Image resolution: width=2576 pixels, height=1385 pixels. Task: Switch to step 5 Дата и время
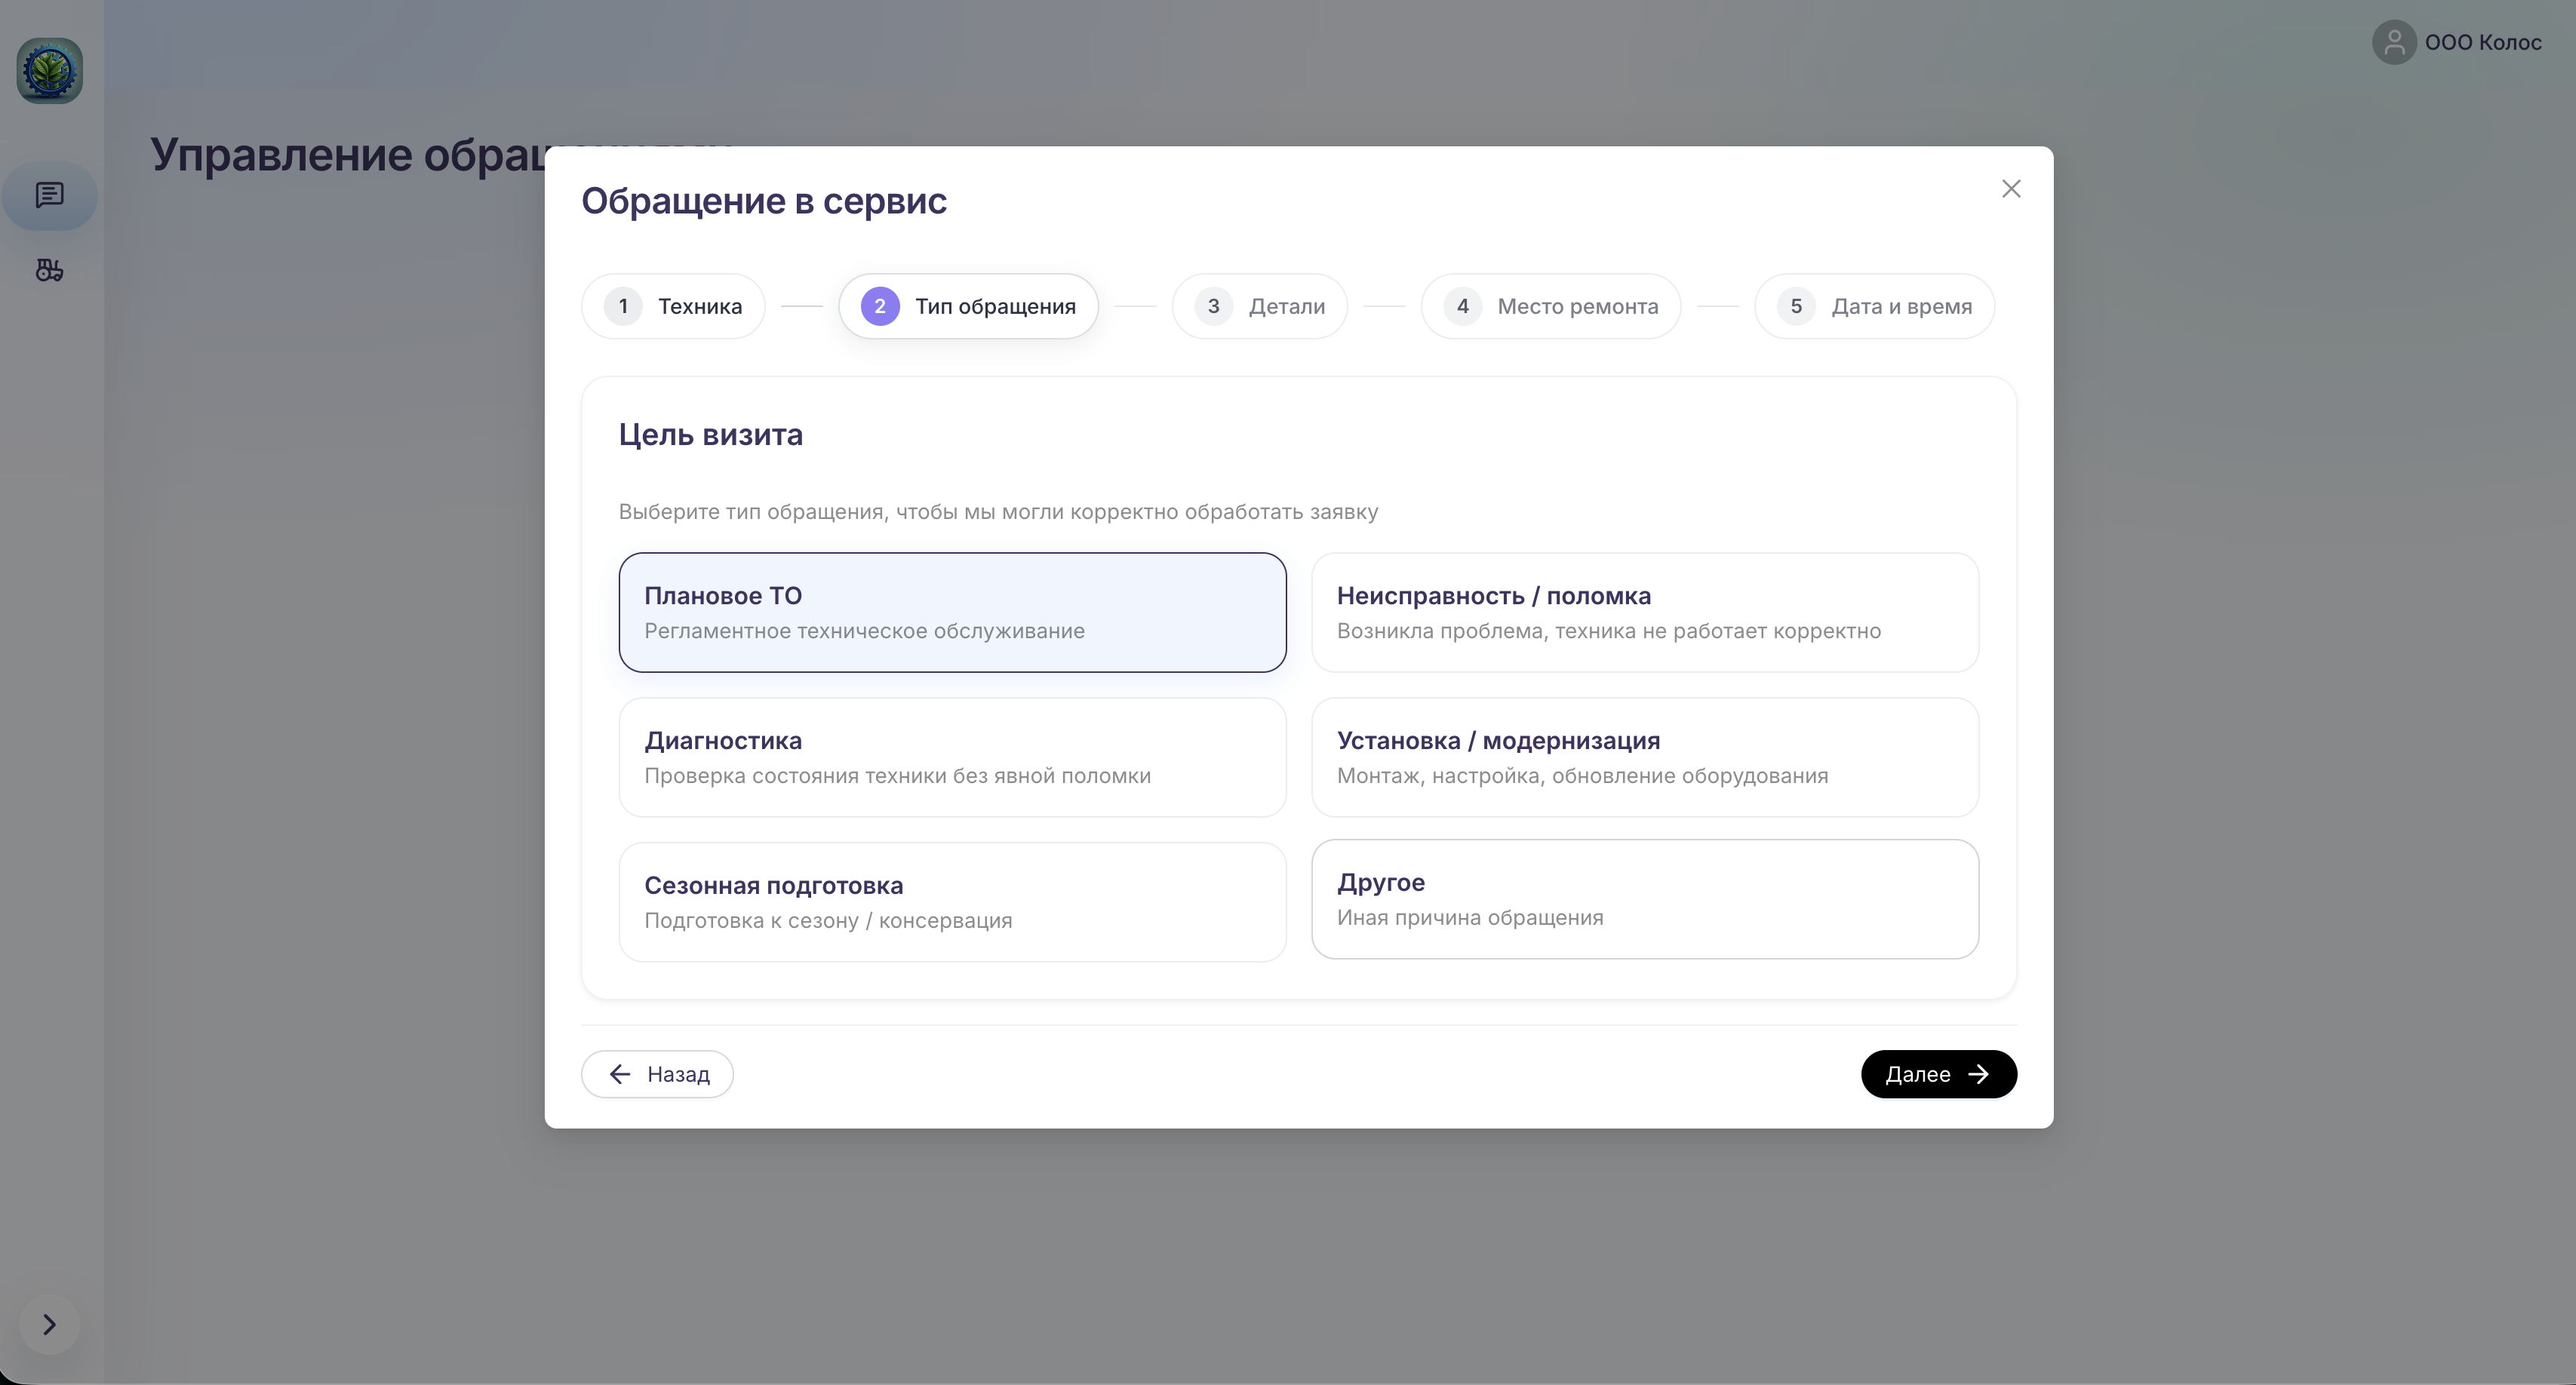[x=1874, y=306]
